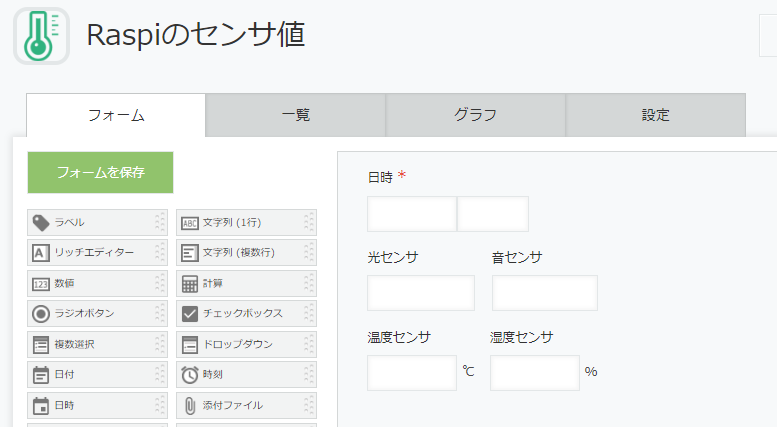Click the 複数選択 list icon
The height and width of the screenshot is (427, 777).
[x=41, y=345]
